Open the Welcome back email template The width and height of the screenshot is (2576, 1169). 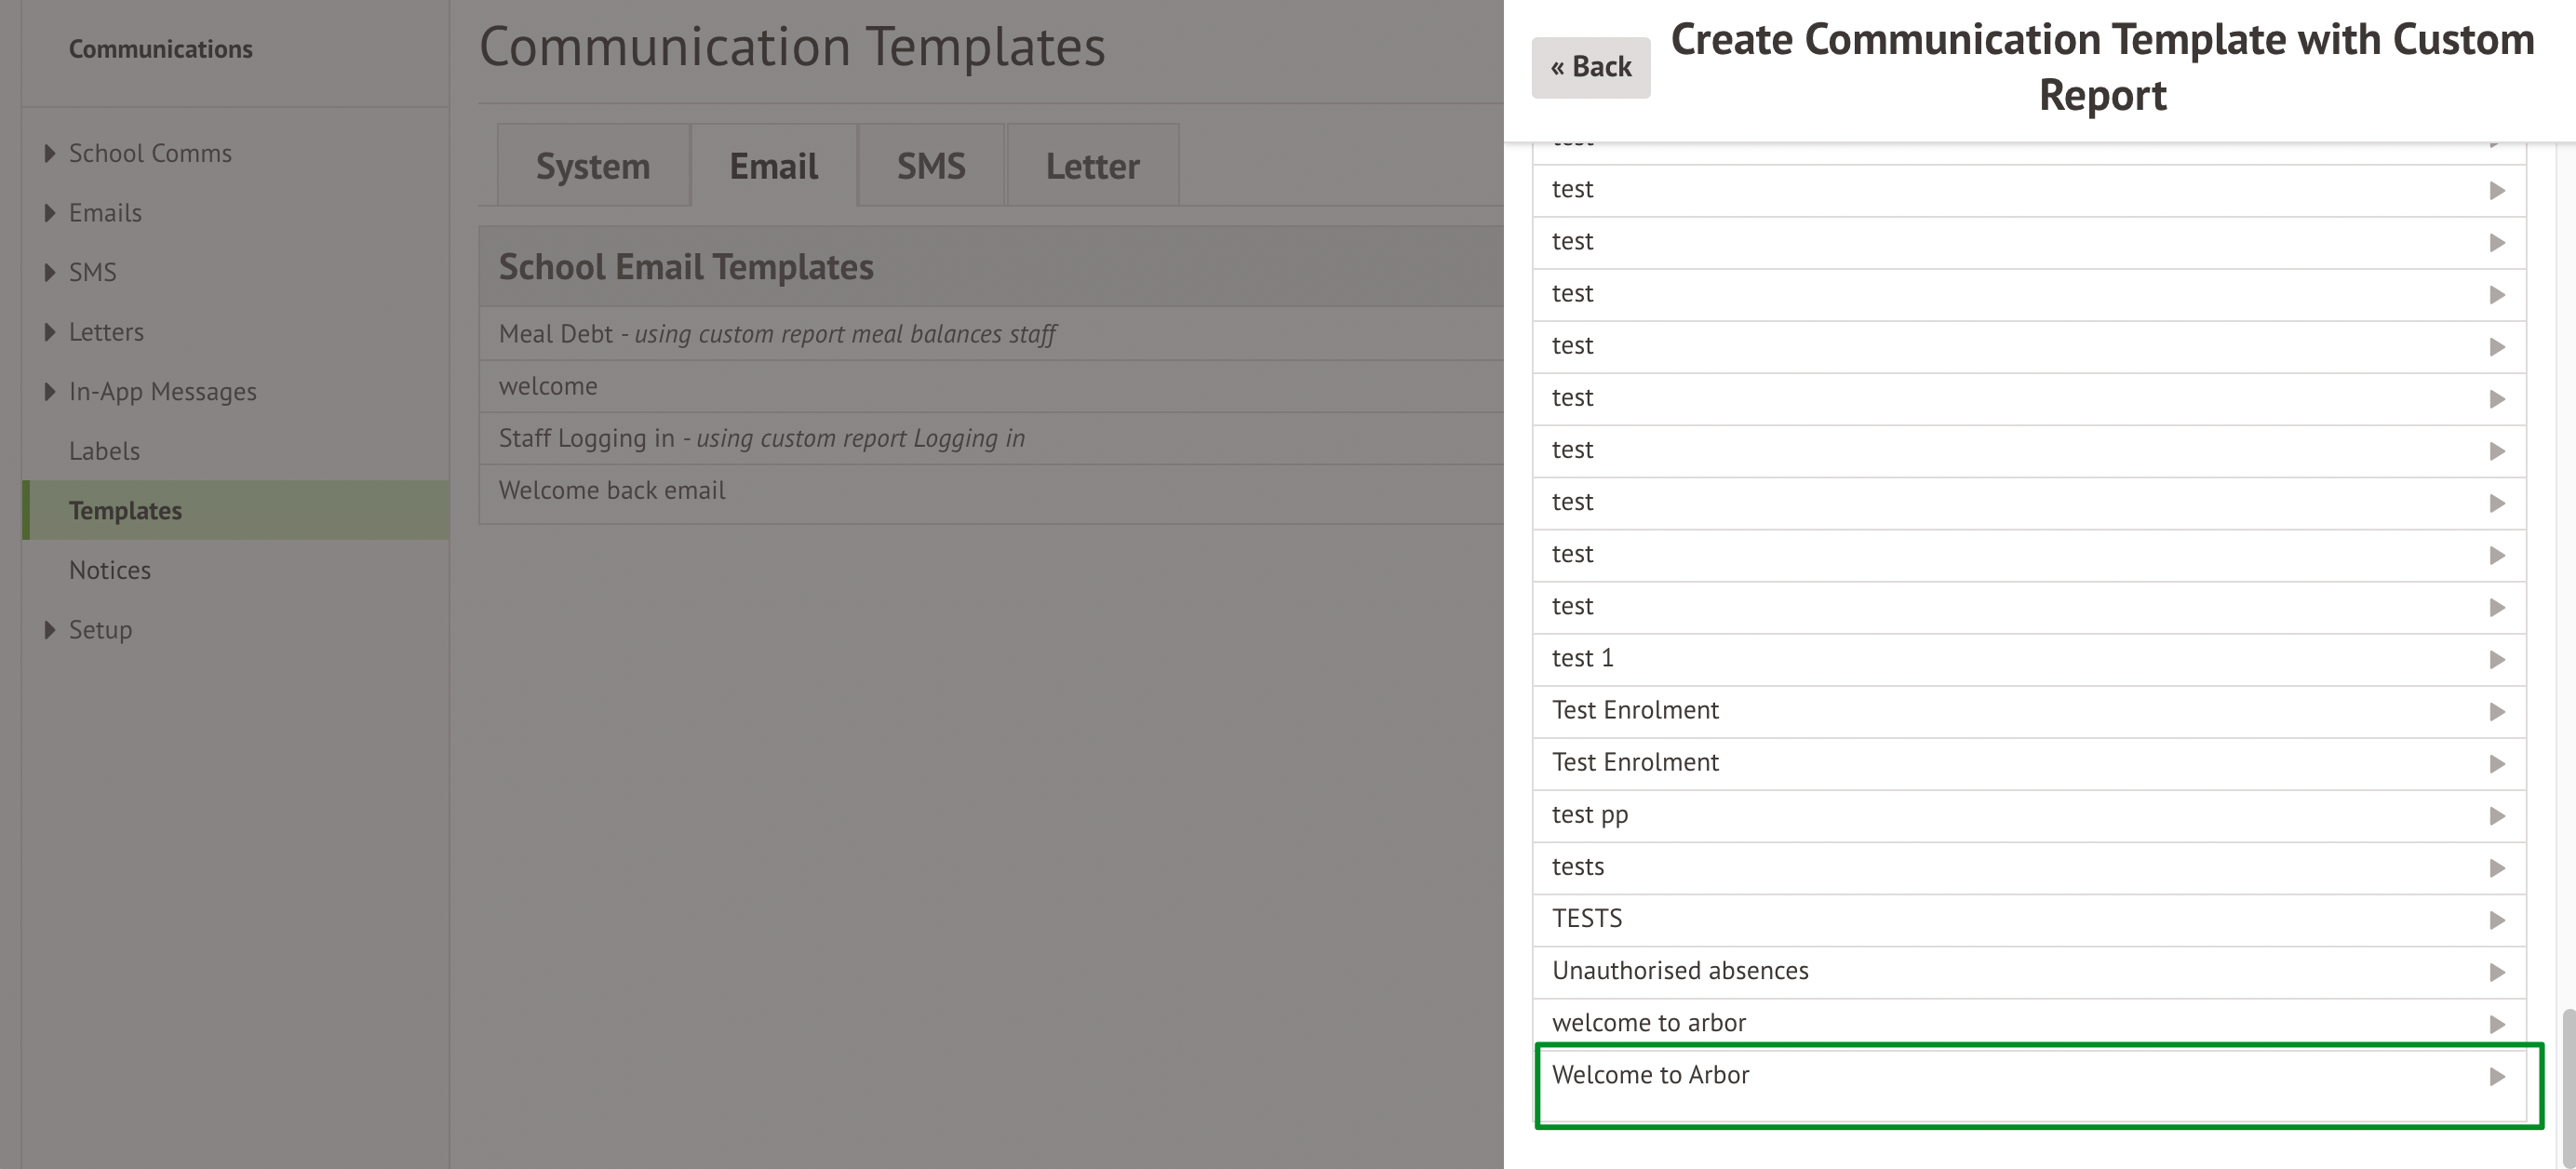[x=612, y=491]
